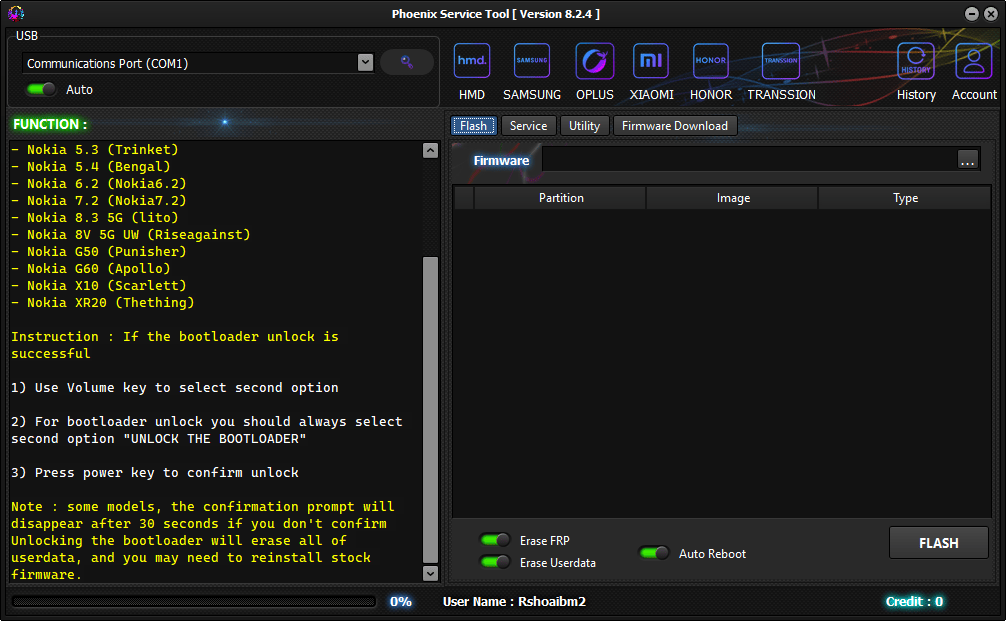Browse firmware with the ellipsis button
This screenshot has width=1006, height=621.
tap(967, 160)
